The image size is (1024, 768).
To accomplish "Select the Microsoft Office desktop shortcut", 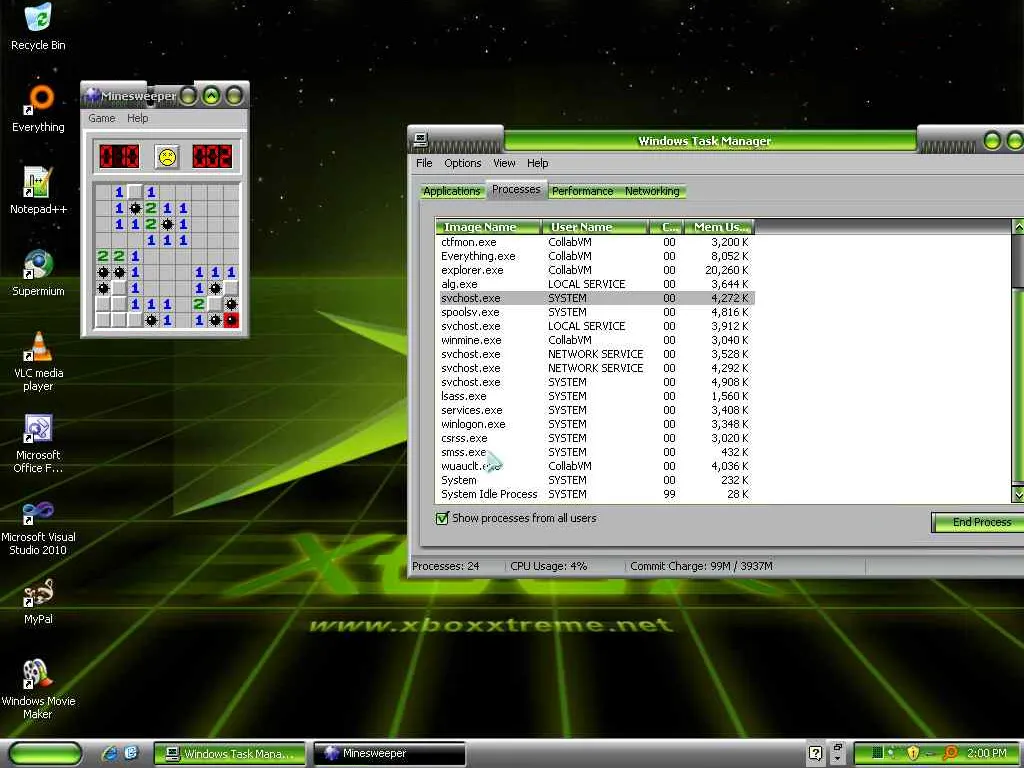I will coord(38,428).
